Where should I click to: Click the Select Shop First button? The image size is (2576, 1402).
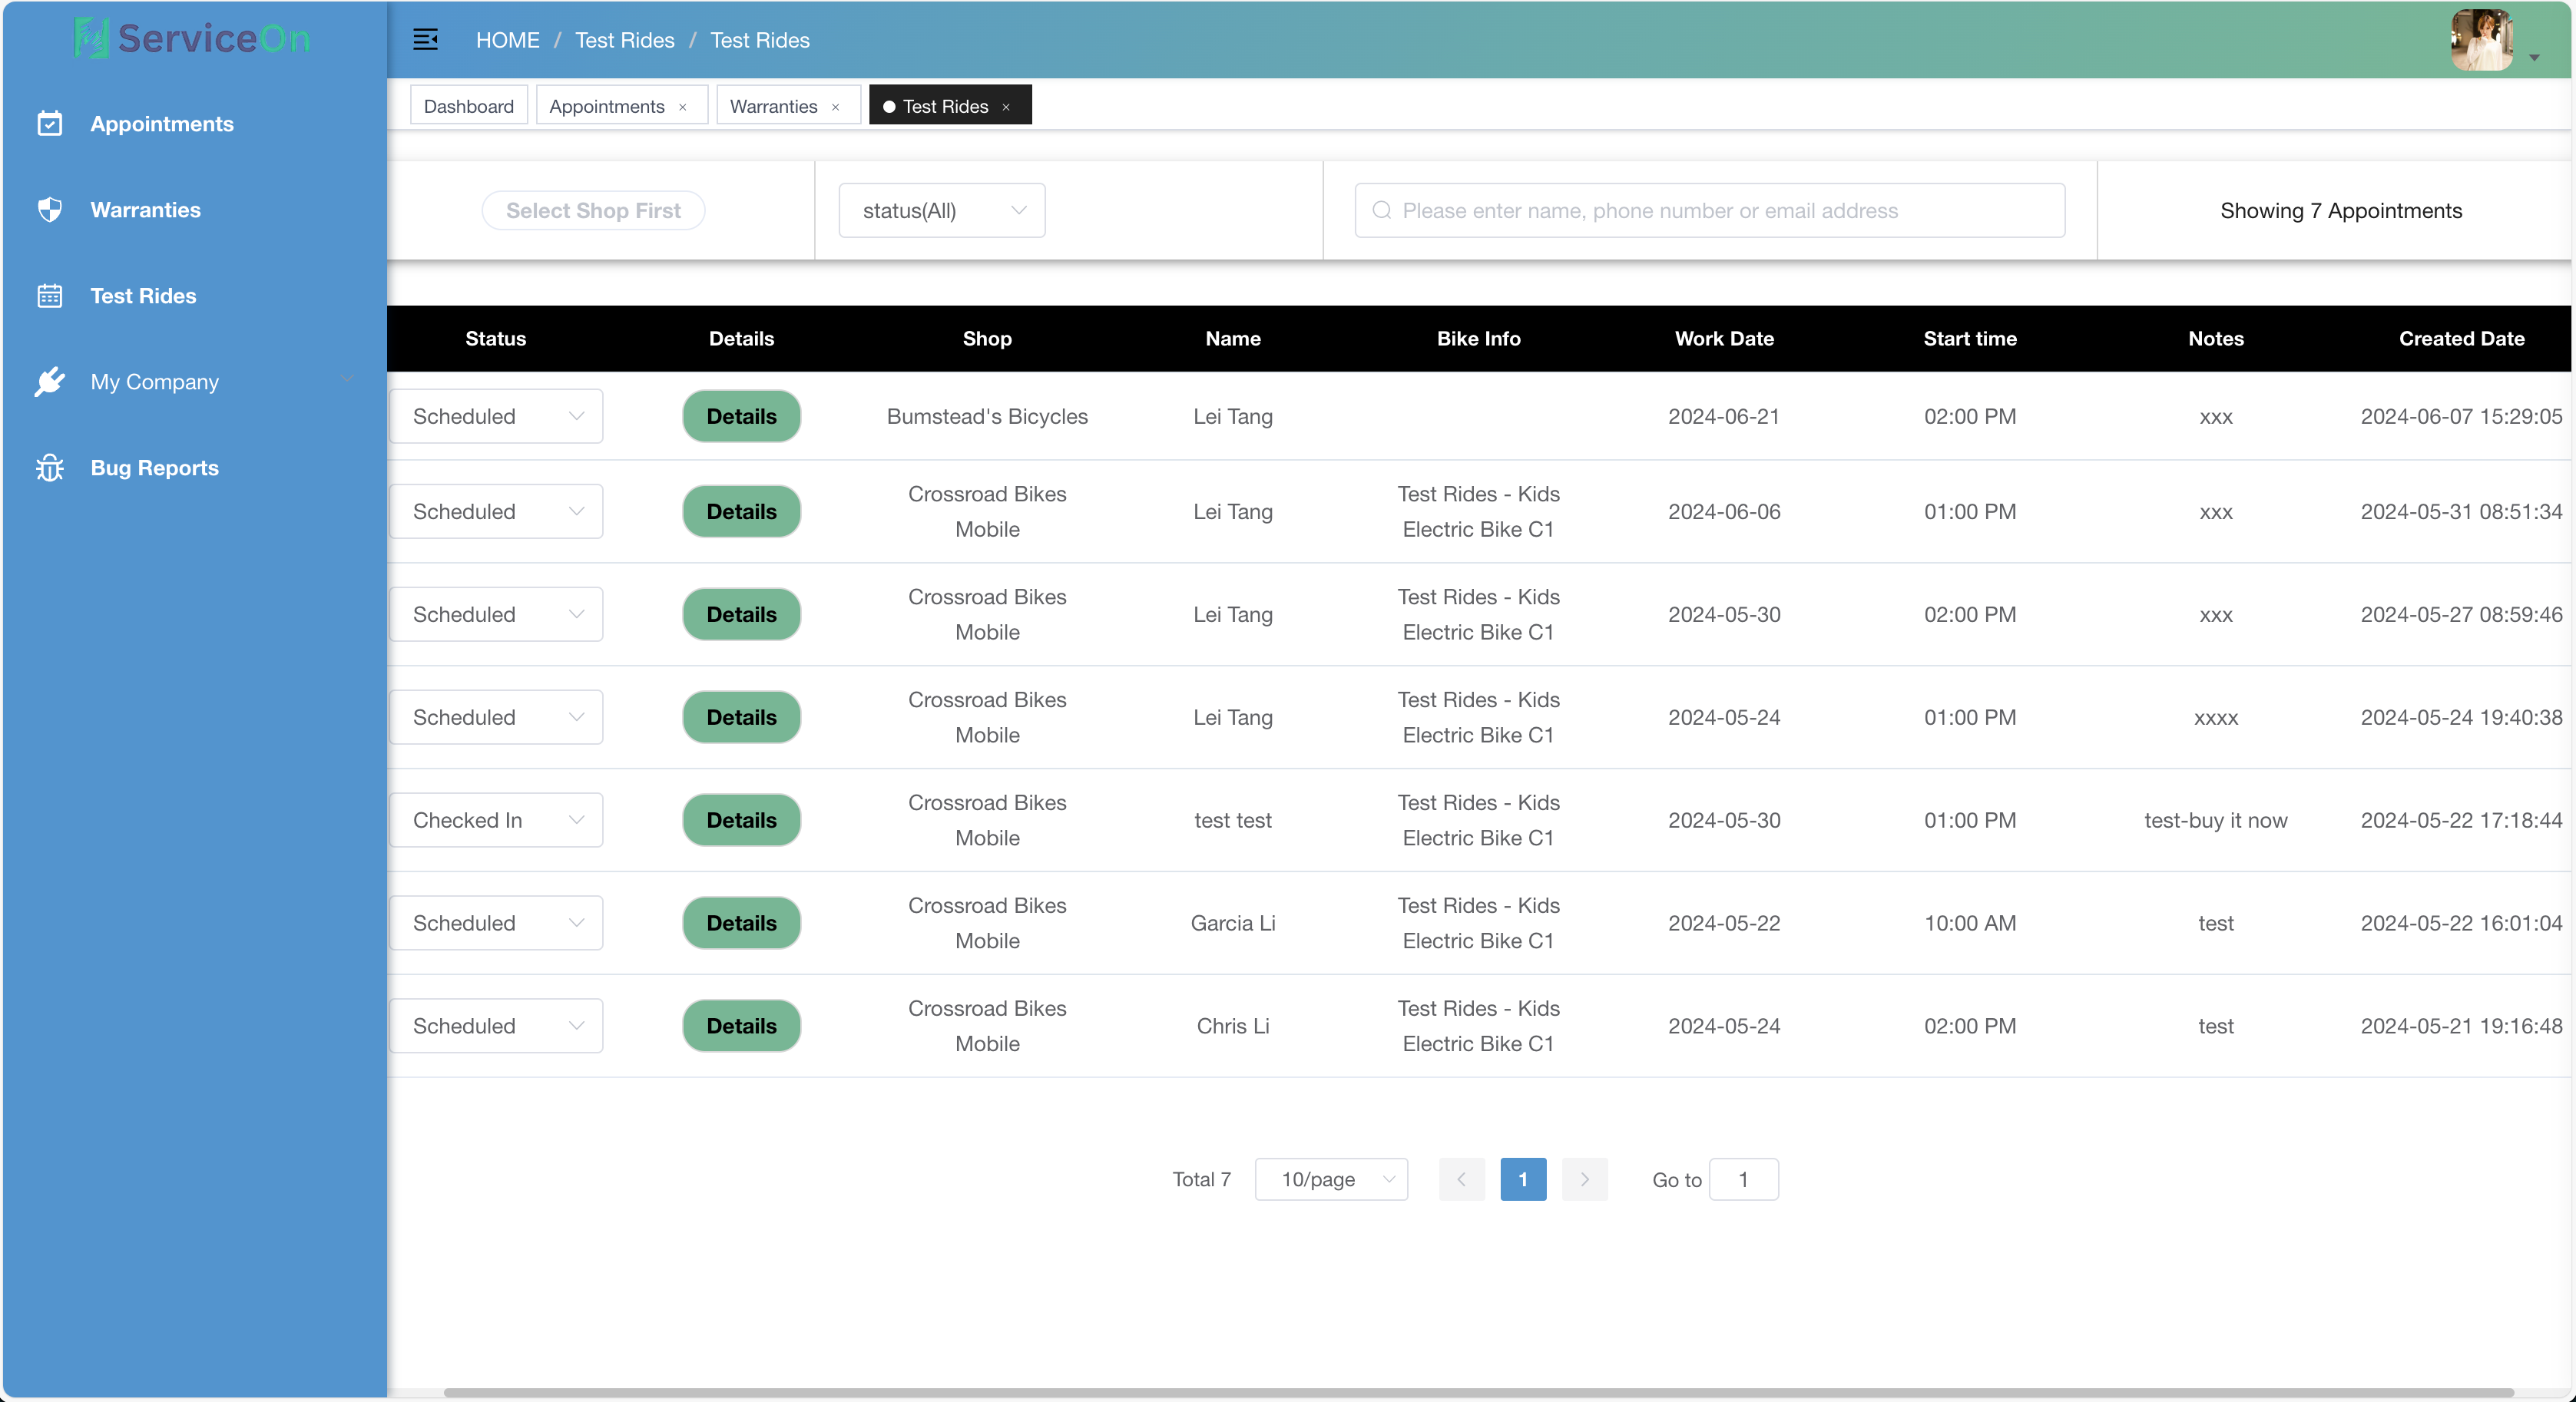593,211
